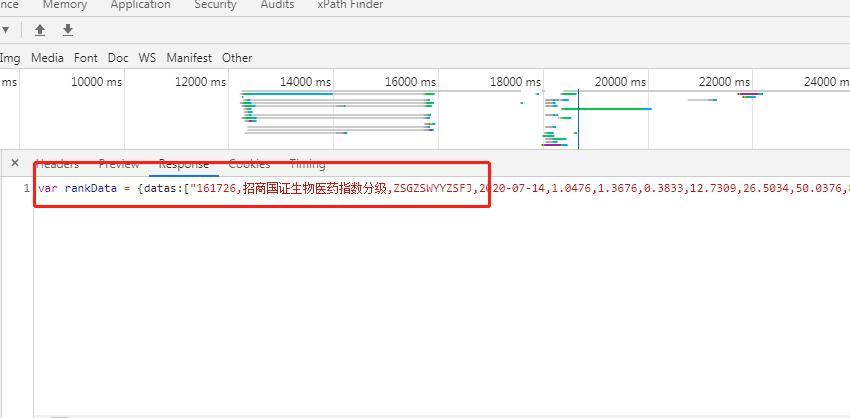The image size is (850, 418).
Task: Switch to the Headers tab
Action: click(x=57, y=164)
